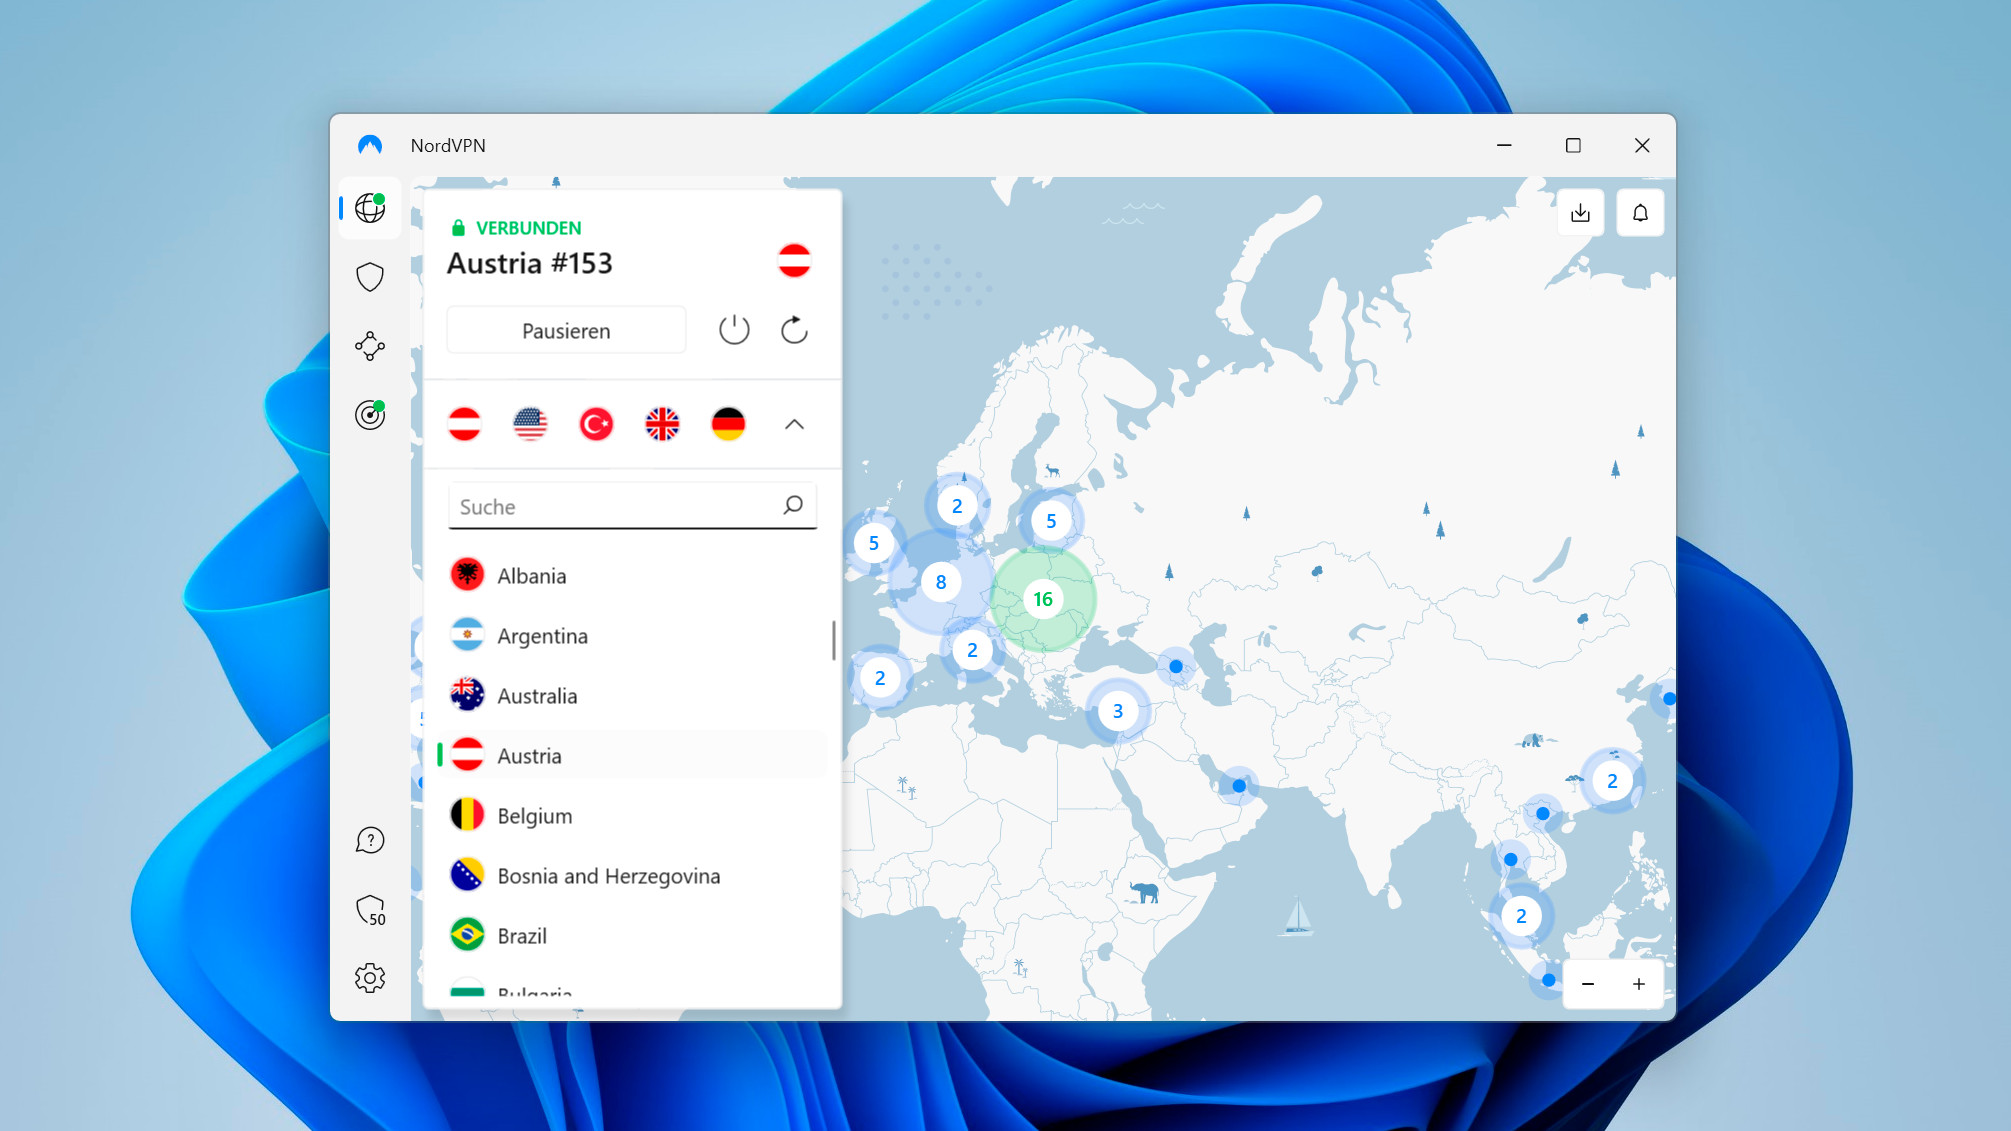Minimize the NordVPN window
This screenshot has width=2011, height=1131.
point(1504,145)
